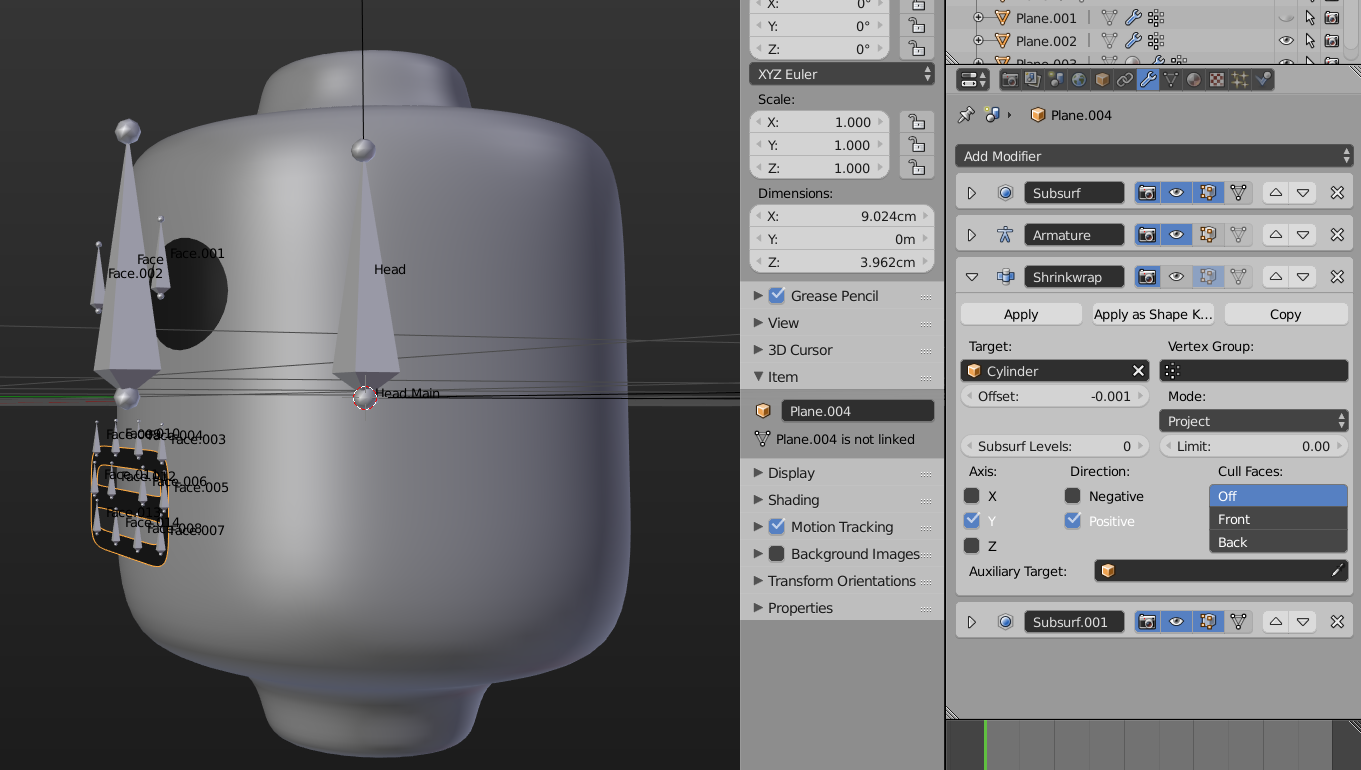Open the Render Layers properties tab
This screenshot has height=770, width=1361.
point(1033,80)
